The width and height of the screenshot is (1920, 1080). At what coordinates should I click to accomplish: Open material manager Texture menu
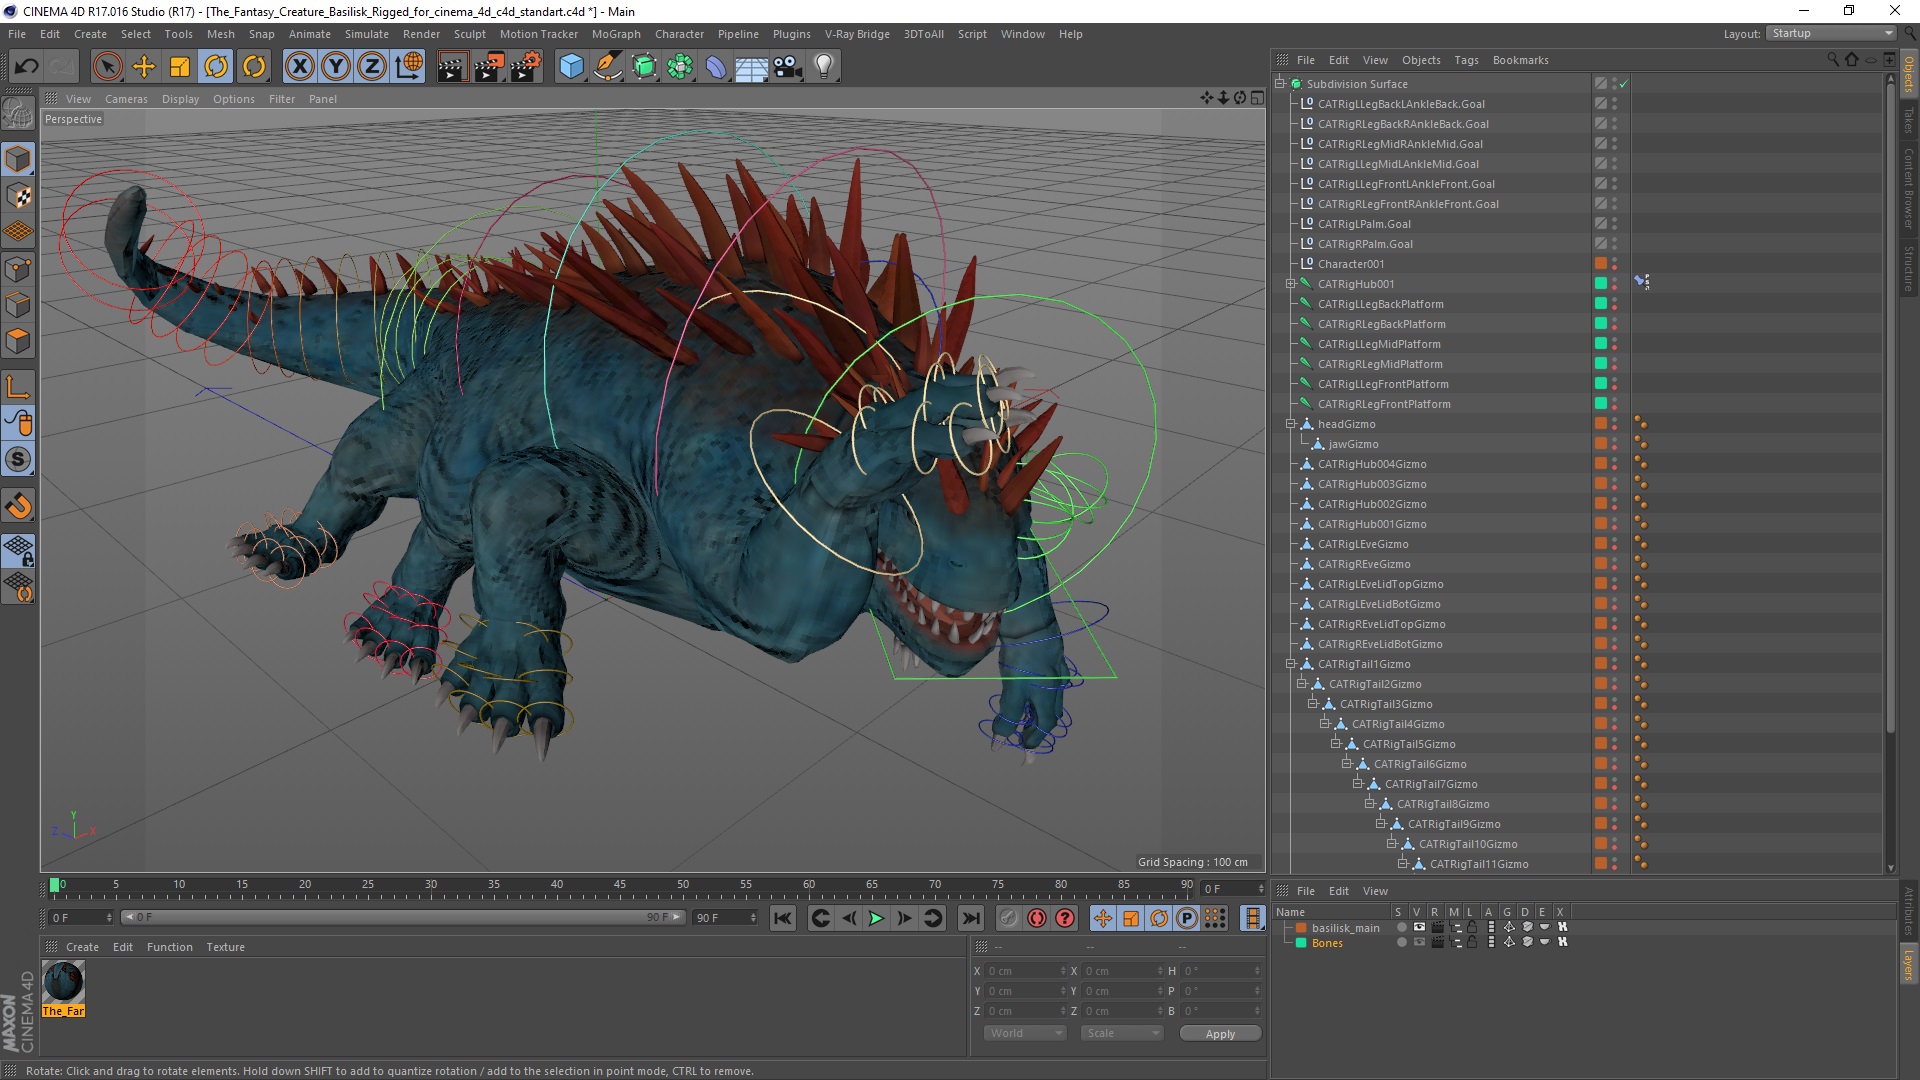tap(225, 947)
